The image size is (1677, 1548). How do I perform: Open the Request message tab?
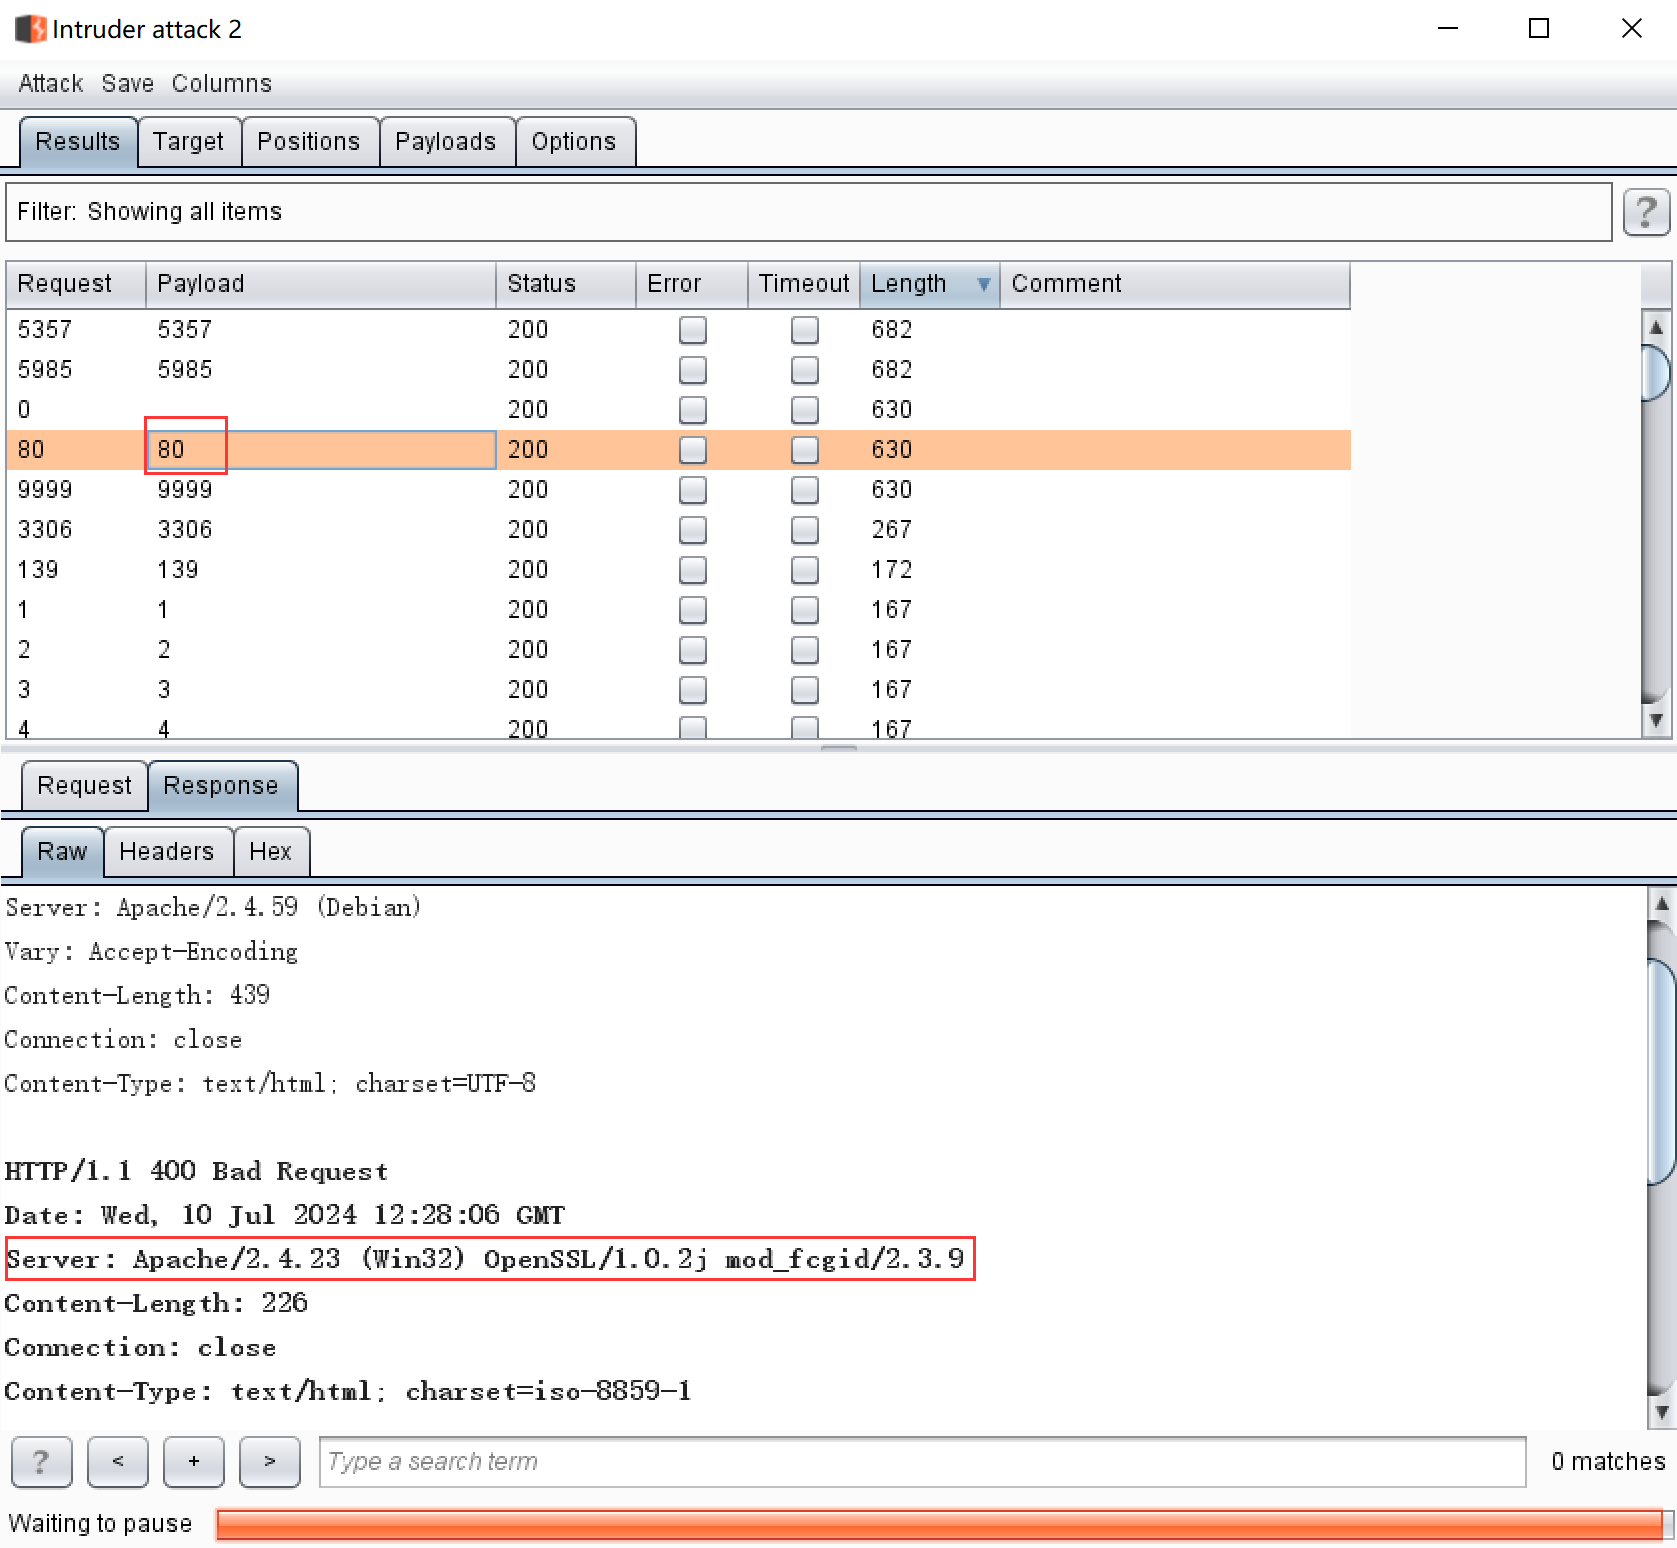[85, 786]
